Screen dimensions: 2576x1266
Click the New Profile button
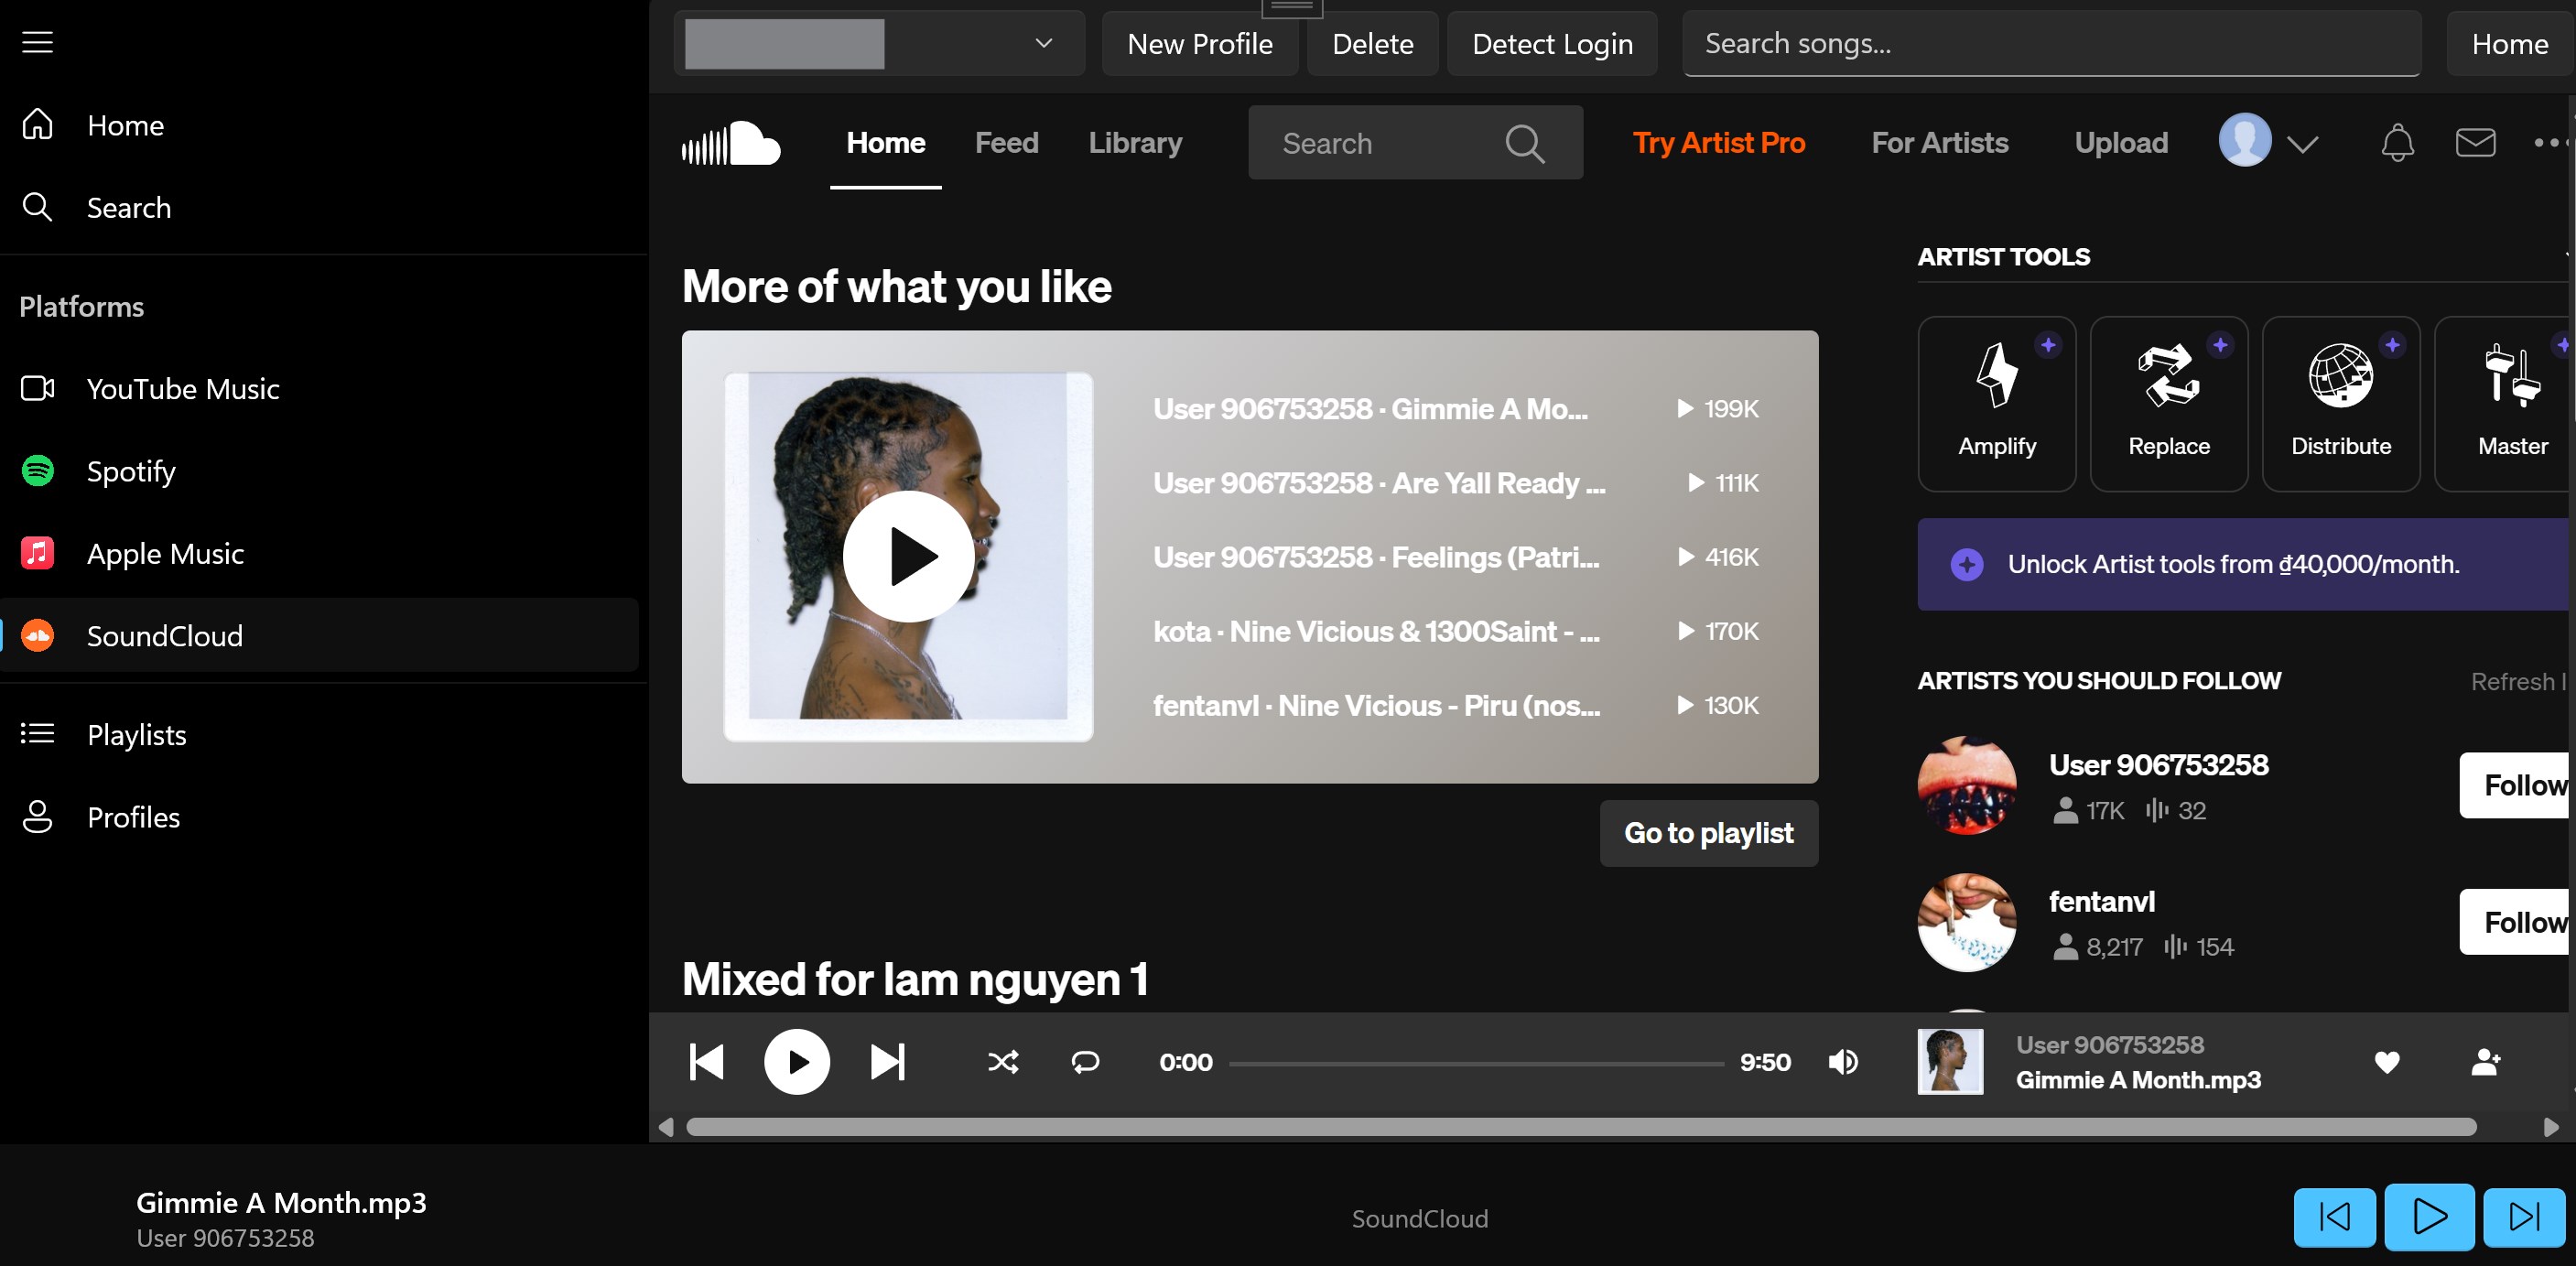[x=1200, y=43]
